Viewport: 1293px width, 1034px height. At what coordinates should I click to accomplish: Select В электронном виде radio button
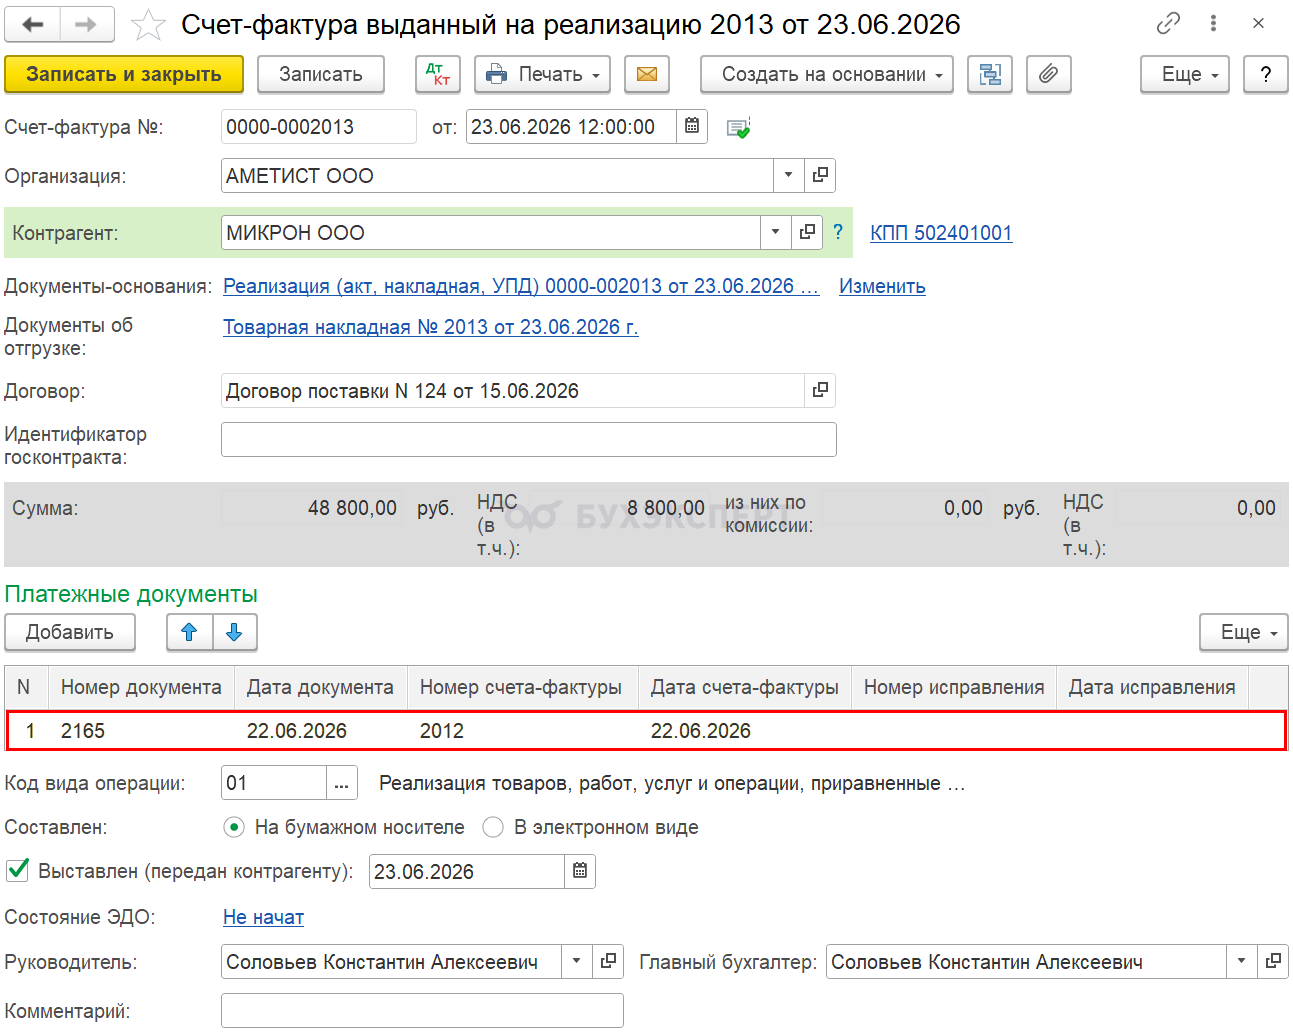pyautogui.click(x=493, y=827)
